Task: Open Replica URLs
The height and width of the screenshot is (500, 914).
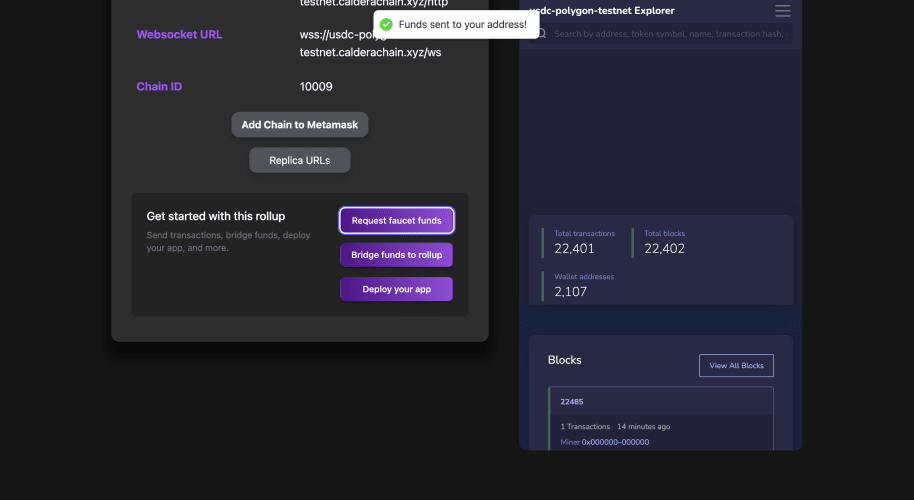Action: pyautogui.click(x=300, y=160)
